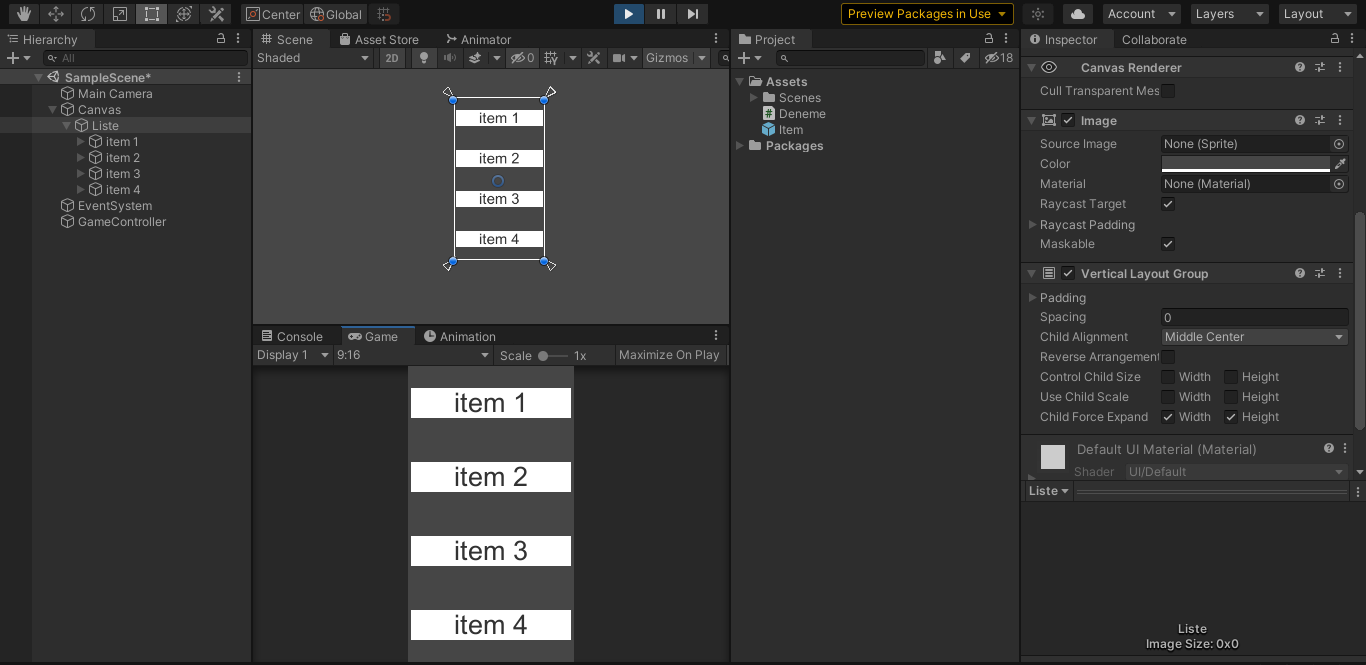The width and height of the screenshot is (1366, 665).
Task: Click the Image Color swatch
Action: click(x=1245, y=164)
